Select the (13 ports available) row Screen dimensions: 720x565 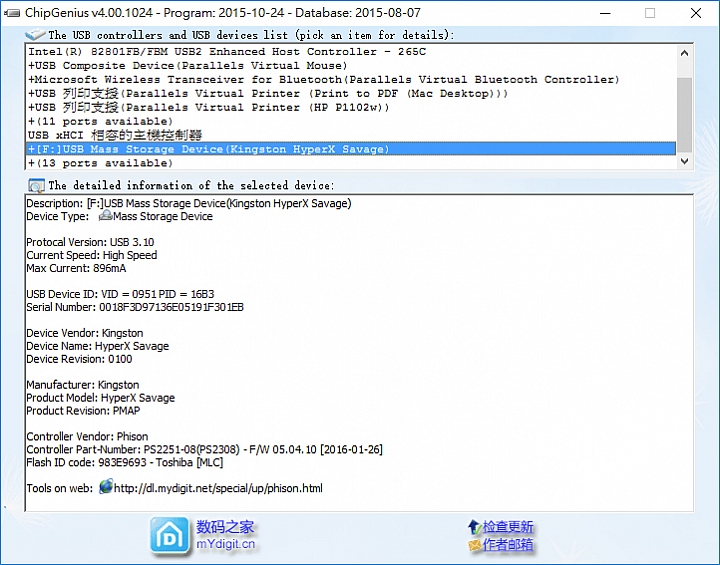click(x=351, y=163)
